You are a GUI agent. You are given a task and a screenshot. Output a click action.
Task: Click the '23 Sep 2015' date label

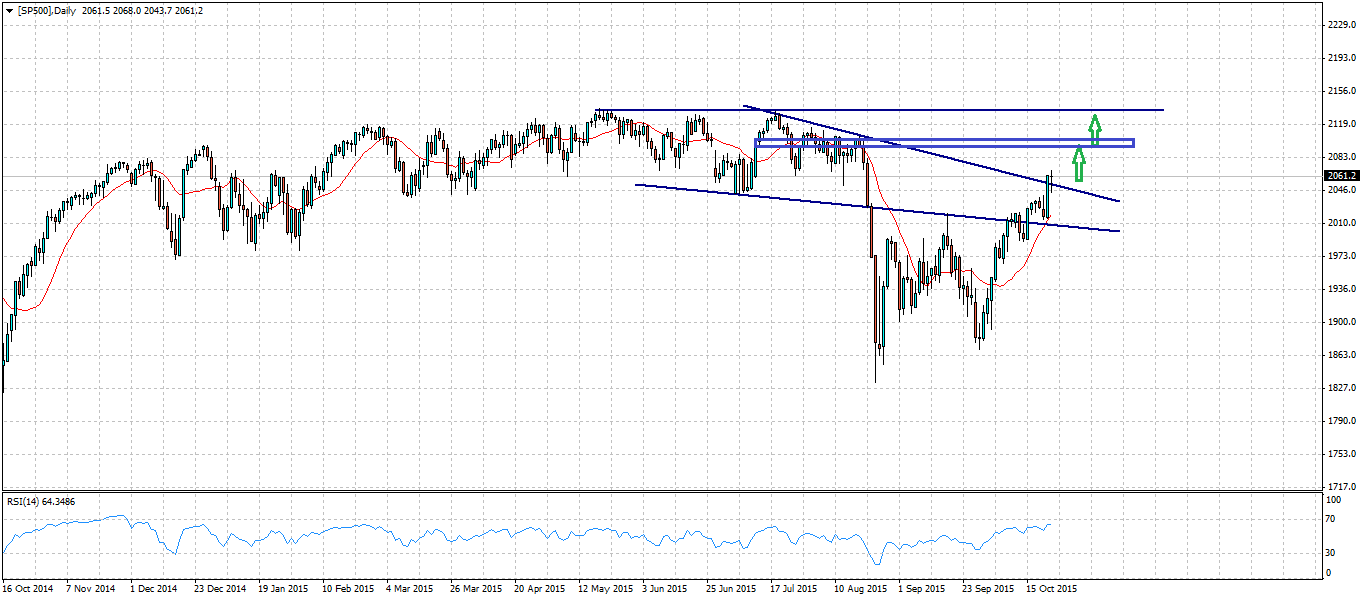pyautogui.click(x=987, y=588)
